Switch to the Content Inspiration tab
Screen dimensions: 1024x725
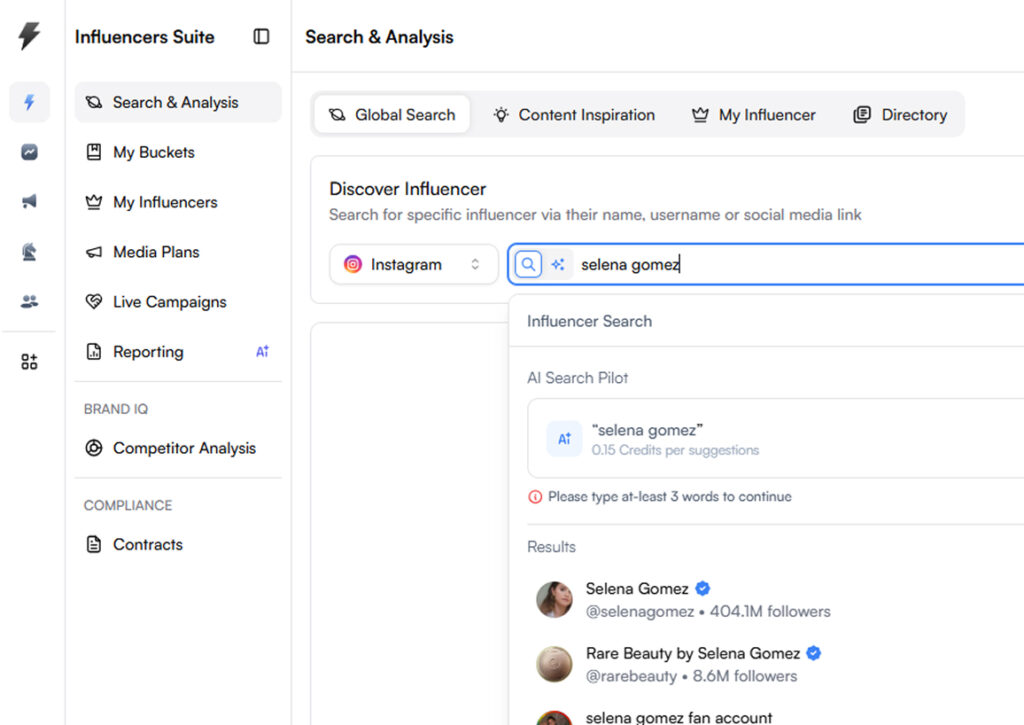coord(574,115)
